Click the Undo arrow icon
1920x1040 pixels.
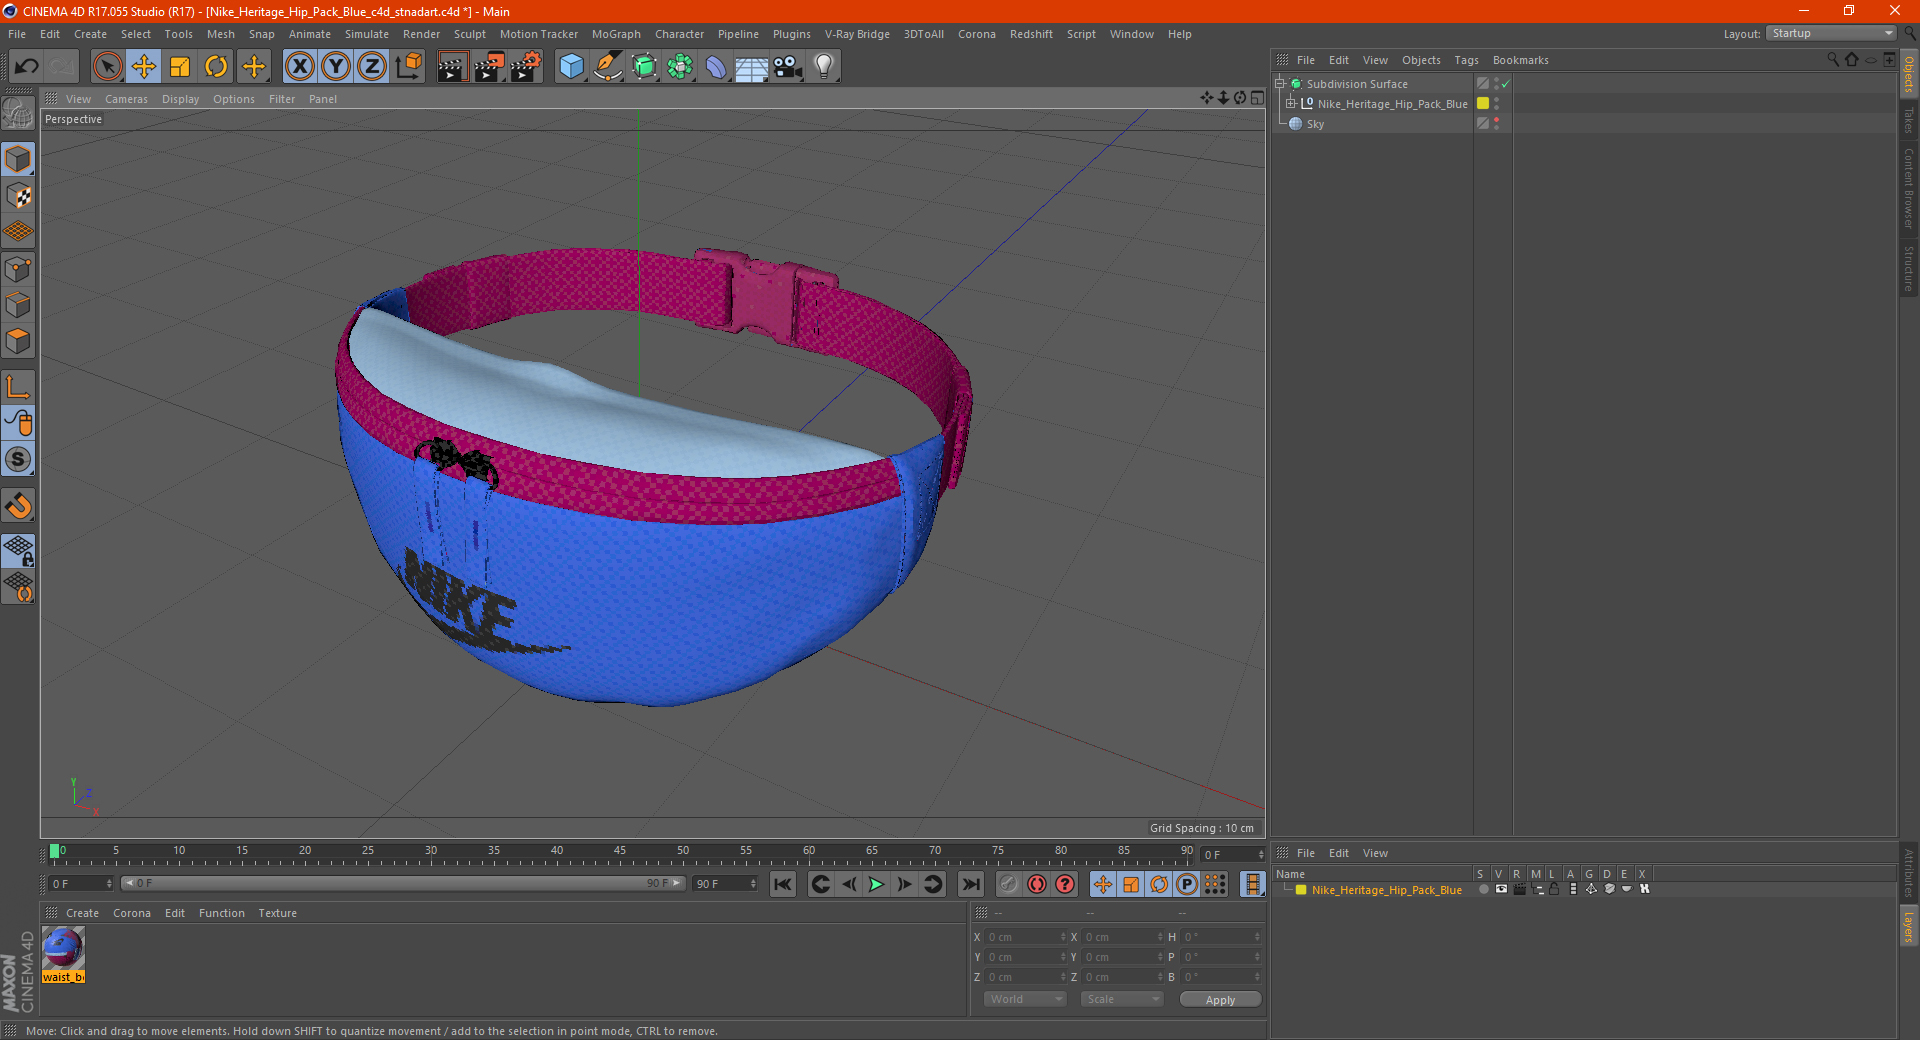[x=27, y=67]
